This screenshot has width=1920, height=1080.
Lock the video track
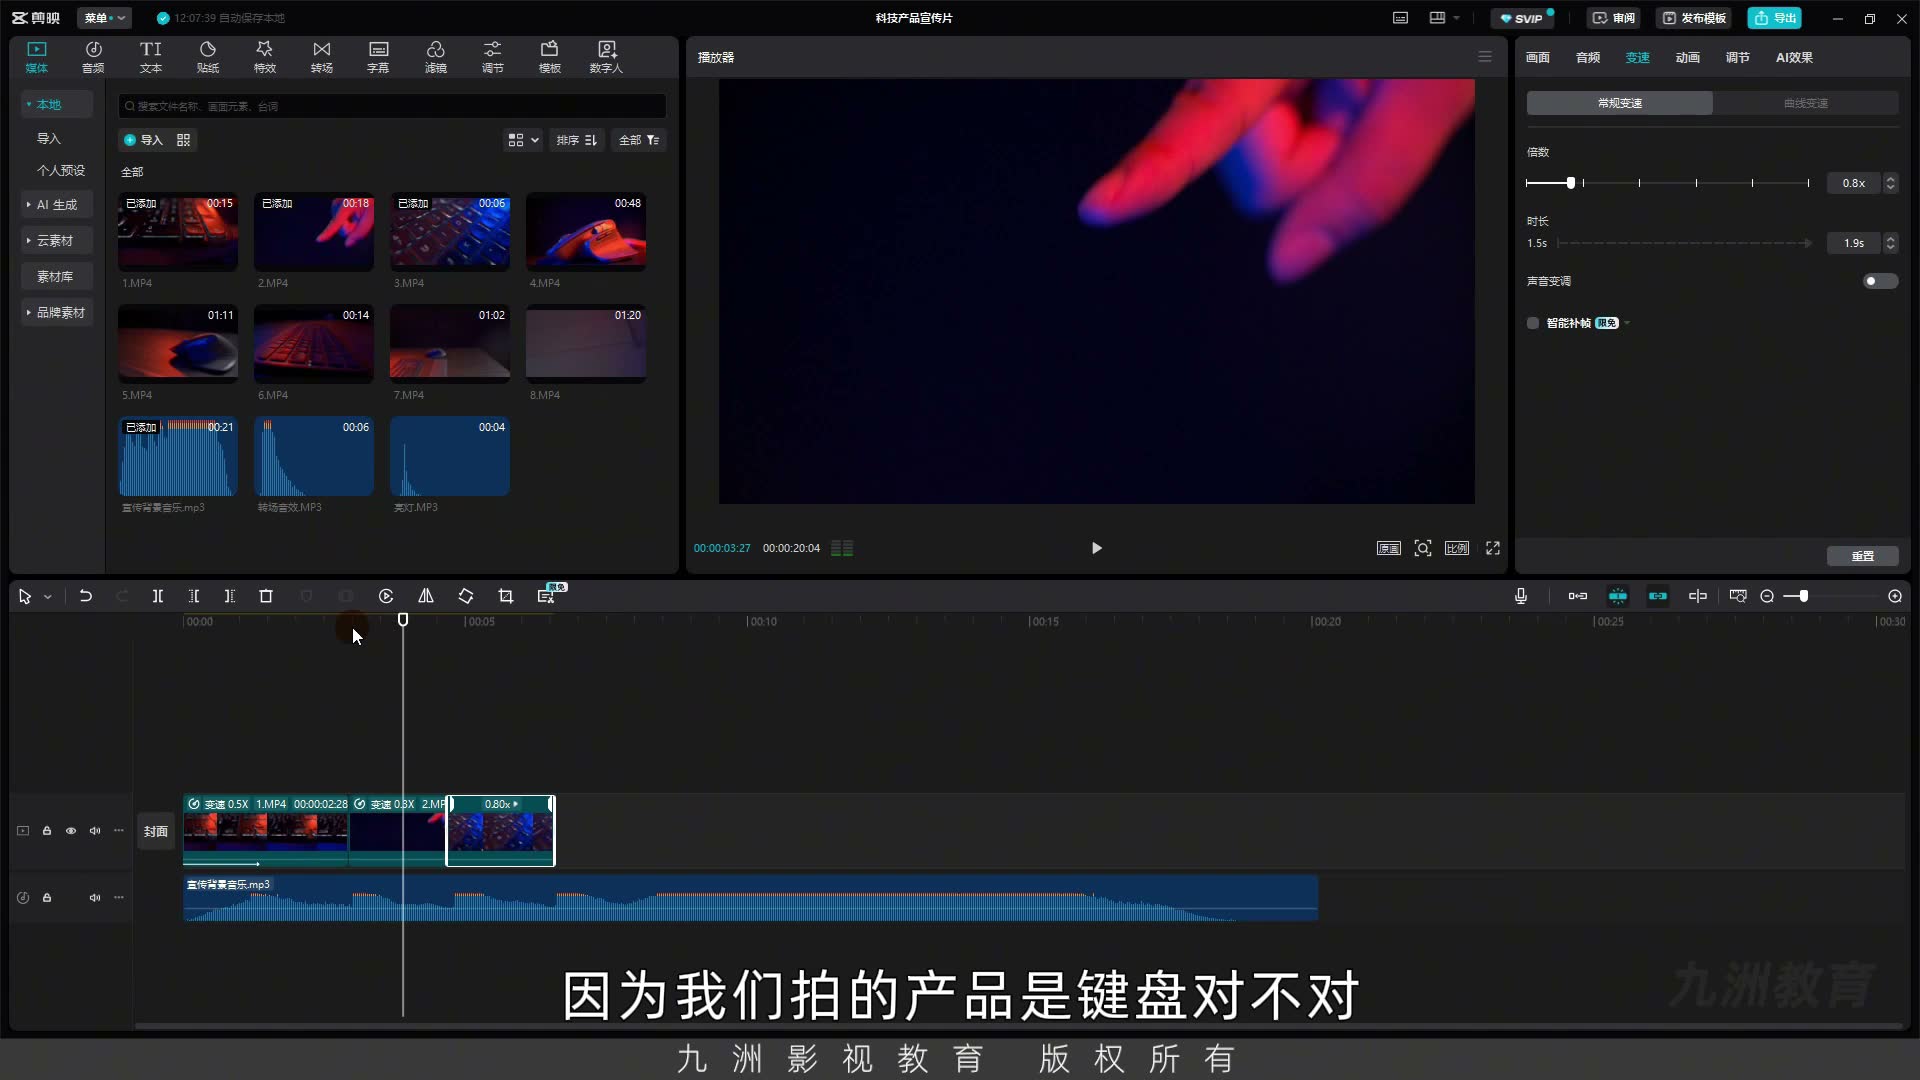[x=47, y=831]
